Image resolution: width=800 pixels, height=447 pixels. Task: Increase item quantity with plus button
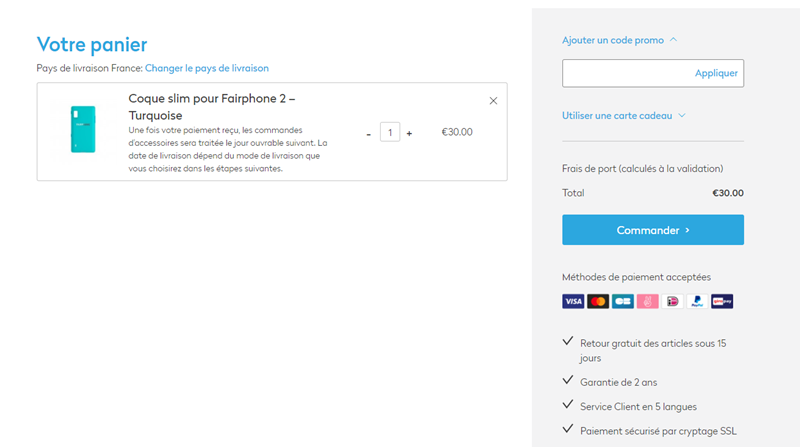click(409, 134)
